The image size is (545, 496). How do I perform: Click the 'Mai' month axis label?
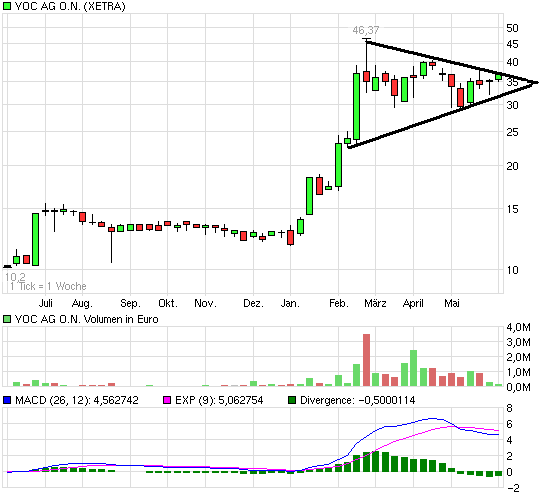point(452,303)
